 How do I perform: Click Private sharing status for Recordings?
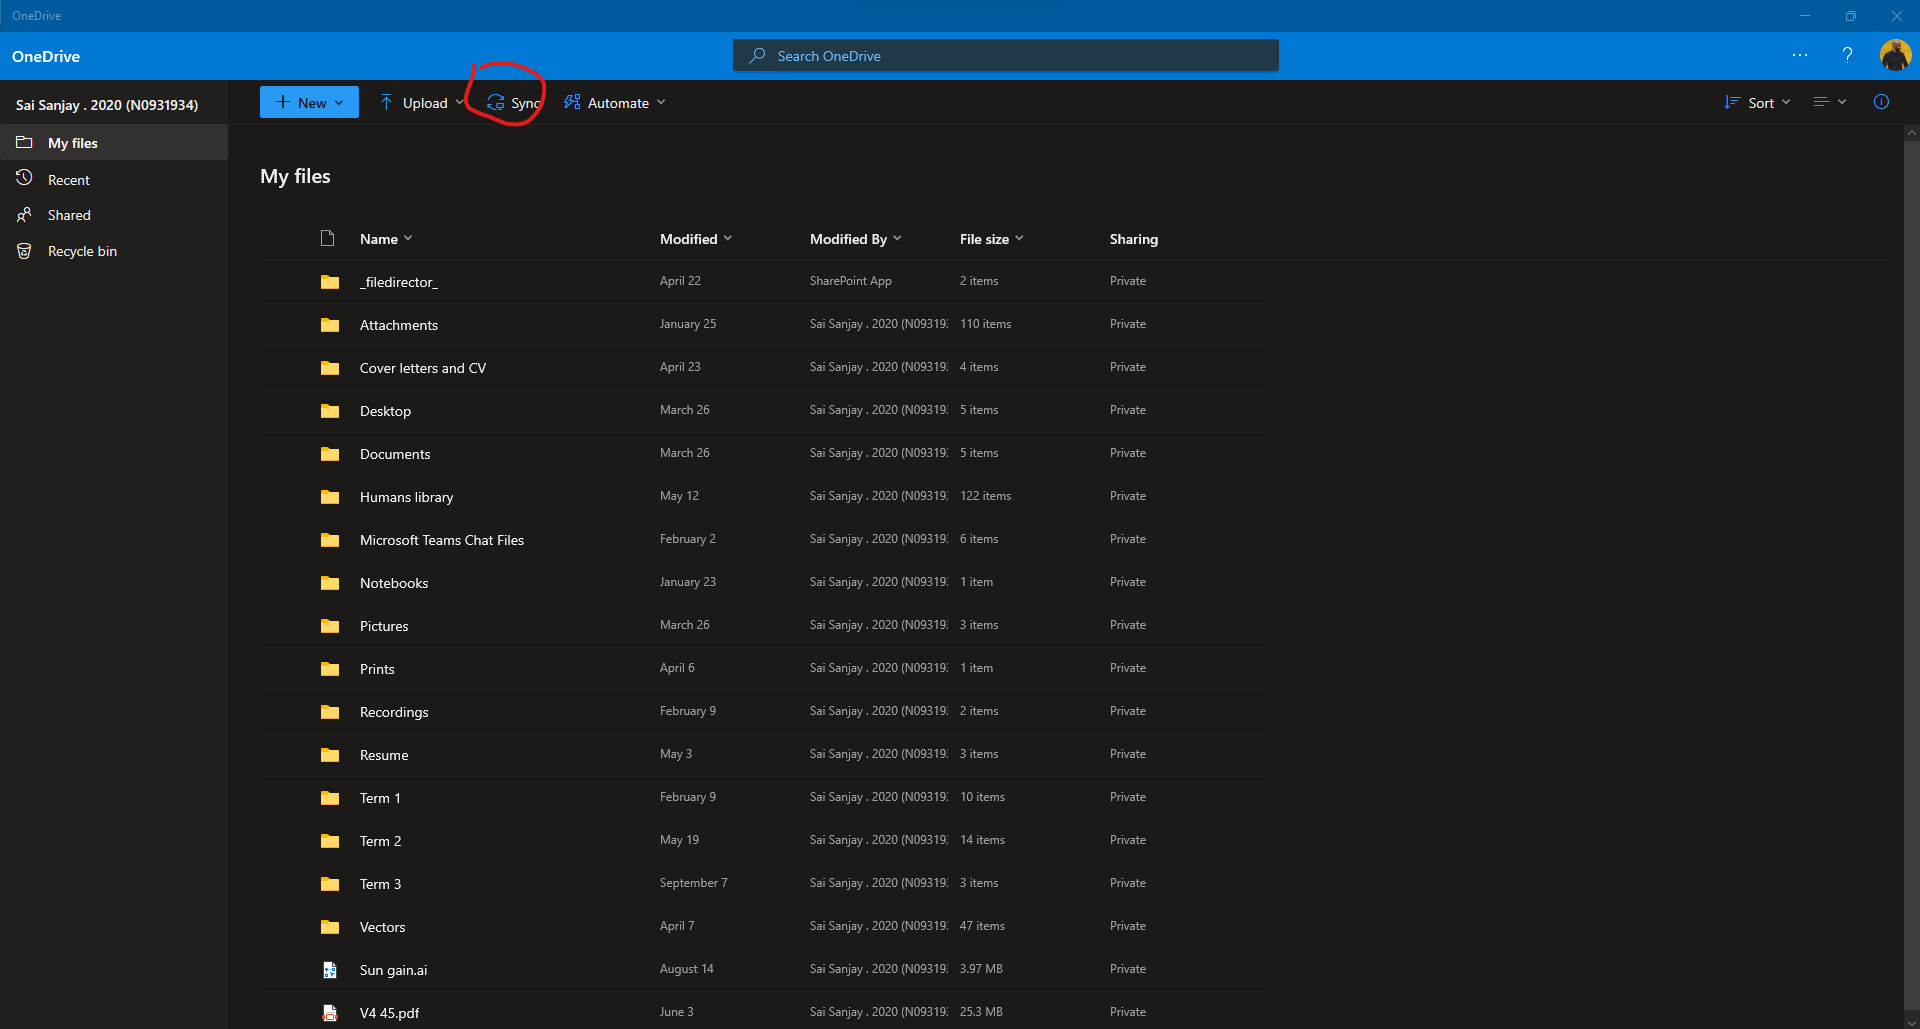coord(1128,711)
